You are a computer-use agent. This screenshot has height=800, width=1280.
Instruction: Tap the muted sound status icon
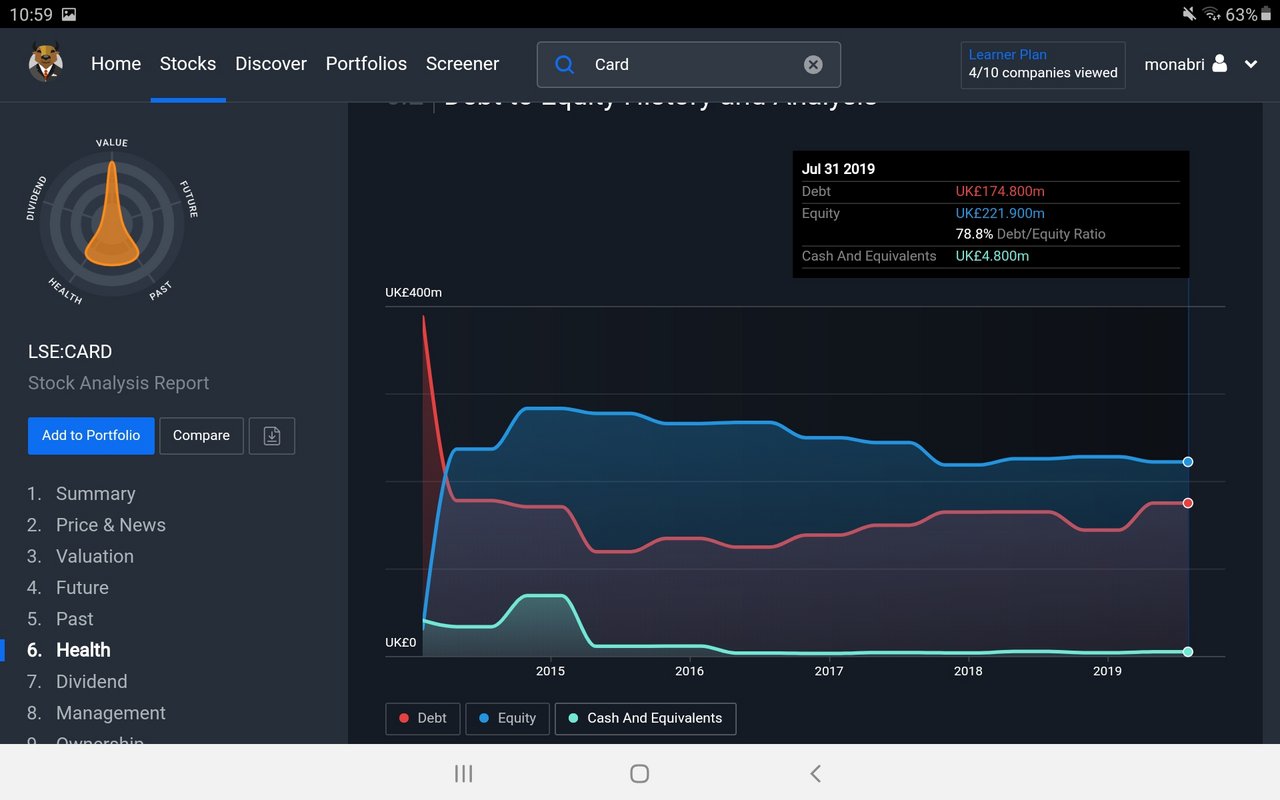point(1188,14)
